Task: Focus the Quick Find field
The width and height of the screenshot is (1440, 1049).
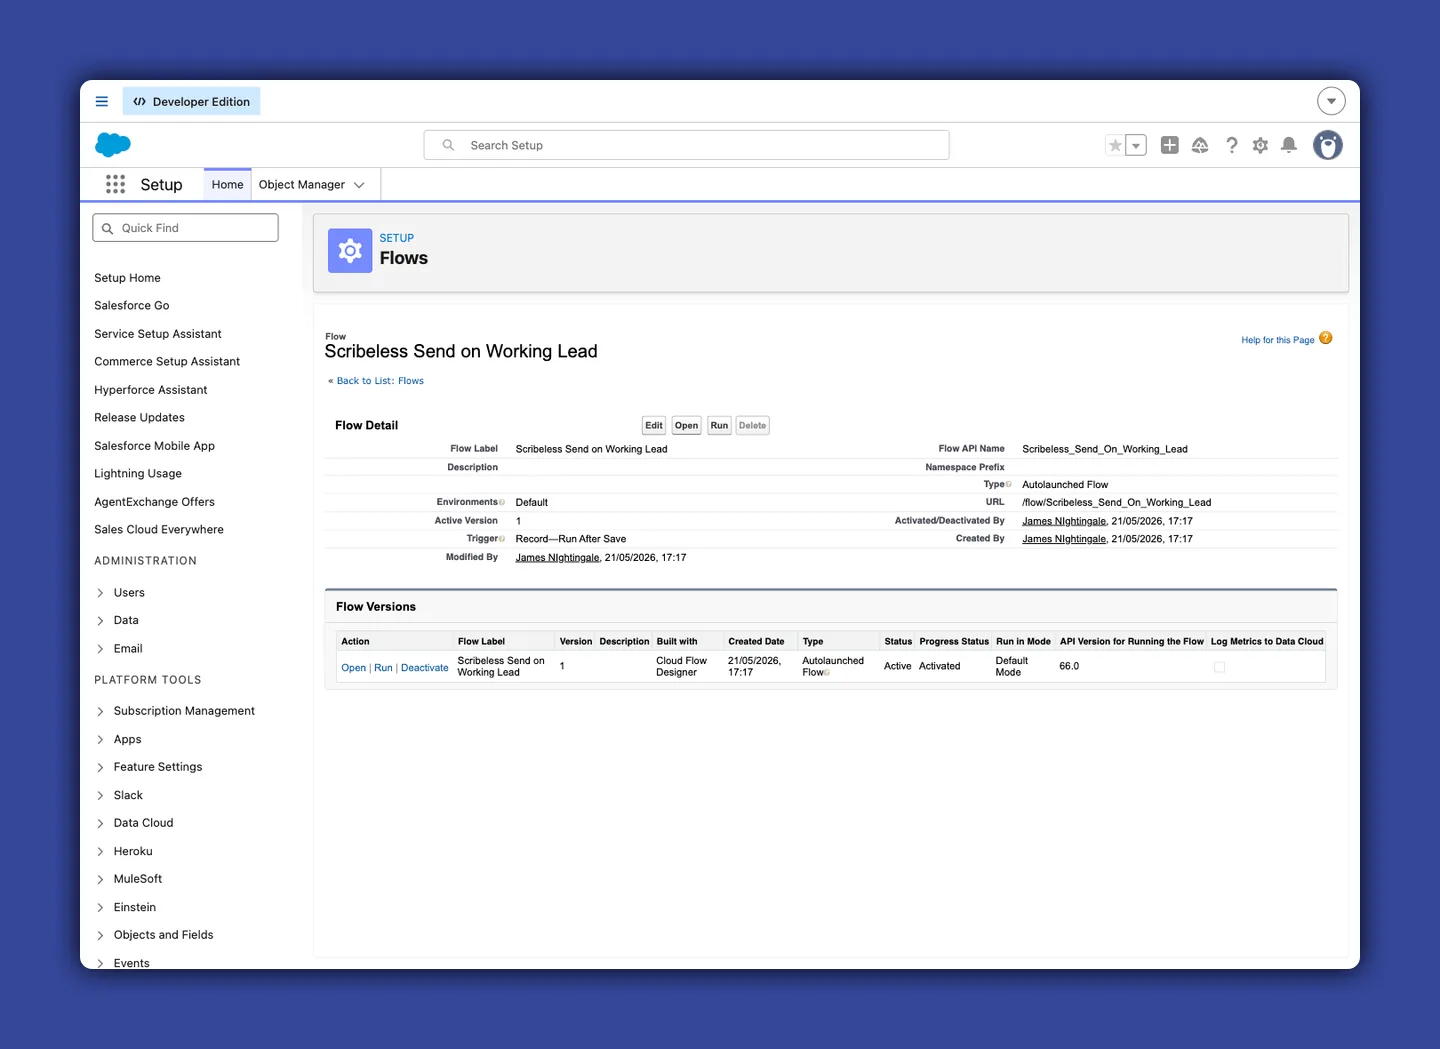Action: (185, 228)
